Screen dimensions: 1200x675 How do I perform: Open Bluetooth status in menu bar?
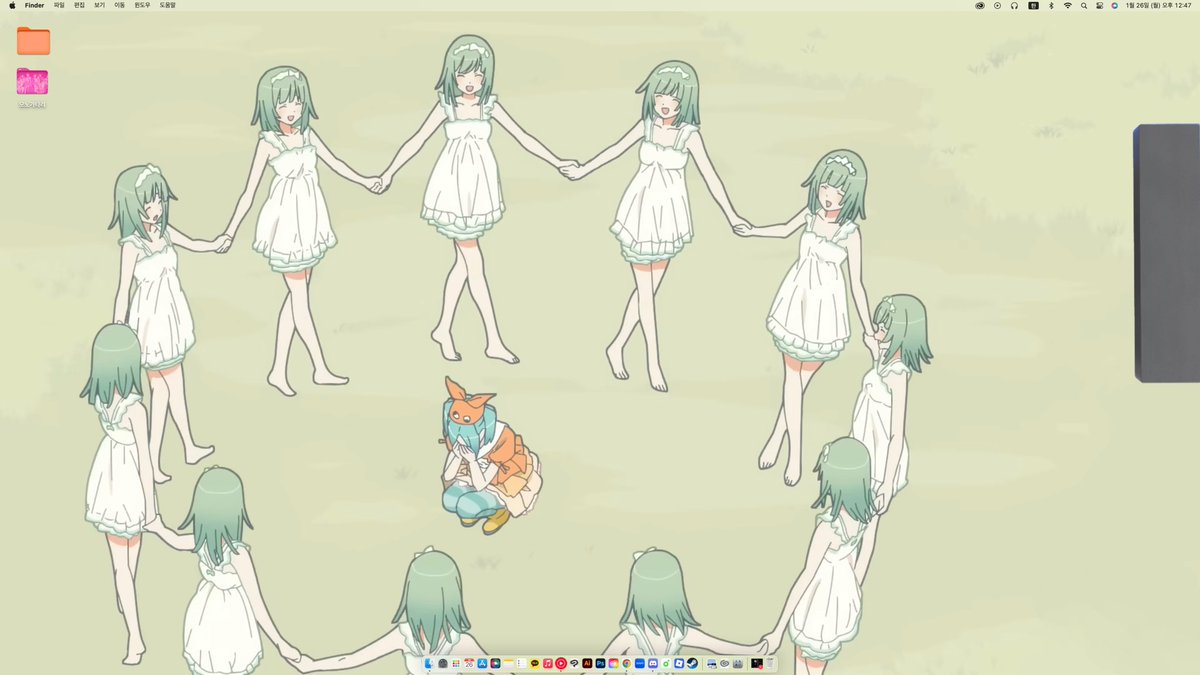coord(1051,5)
